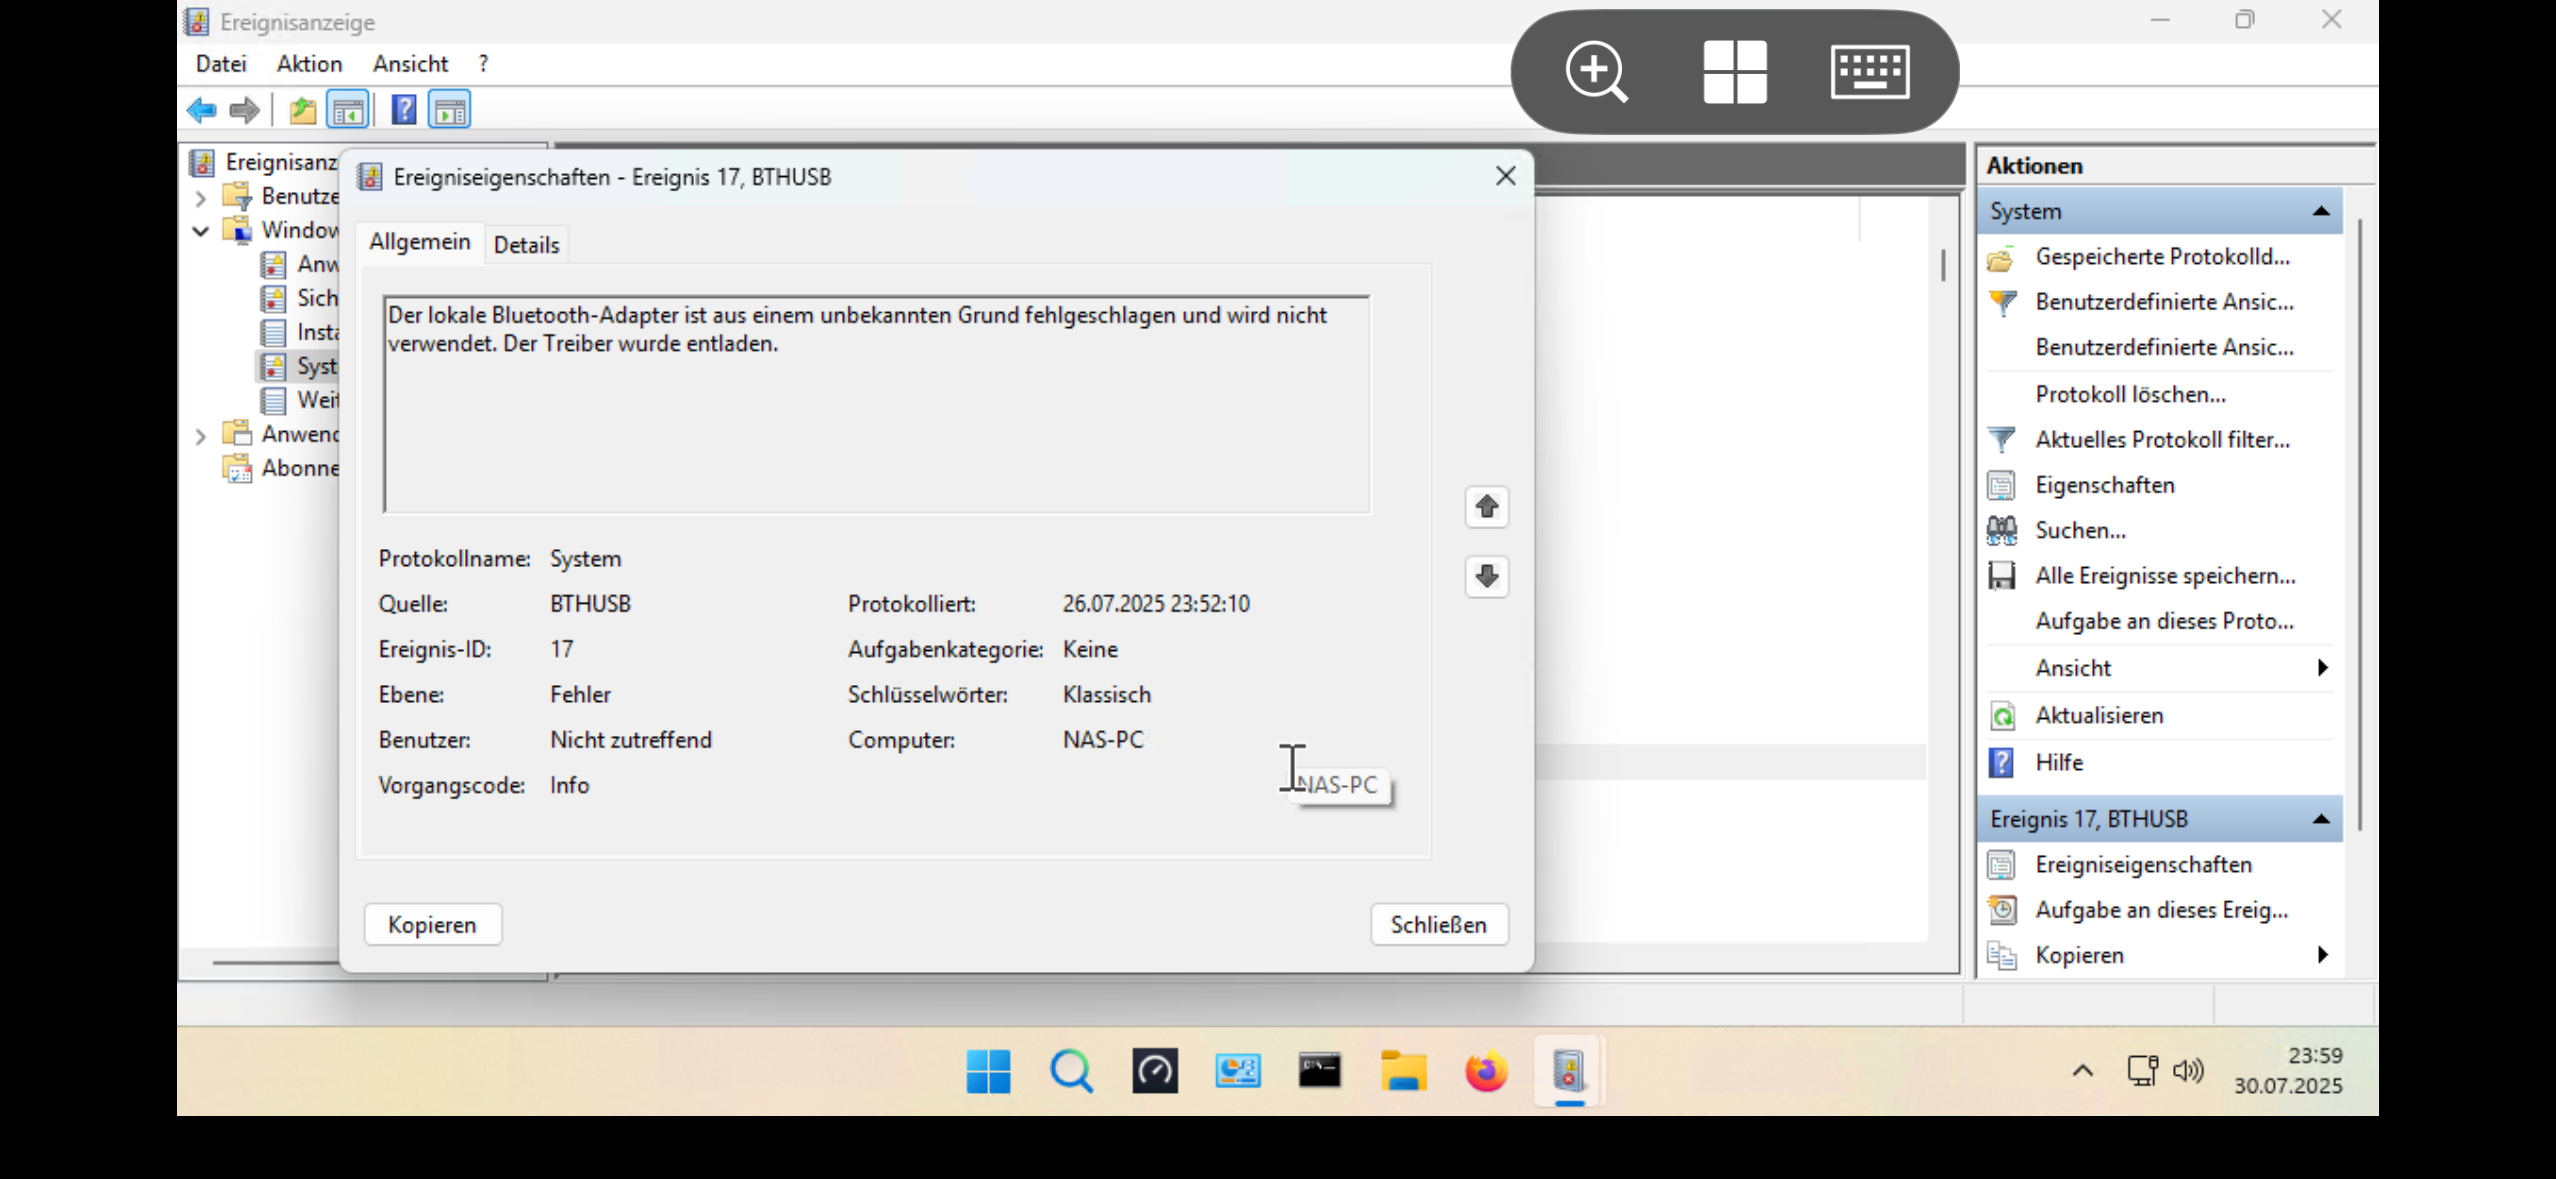The height and width of the screenshot is (1179, 2556).
Task: Open Firefox from the taskbar
Action: pyautogui.click(x=1486, y=1071)
